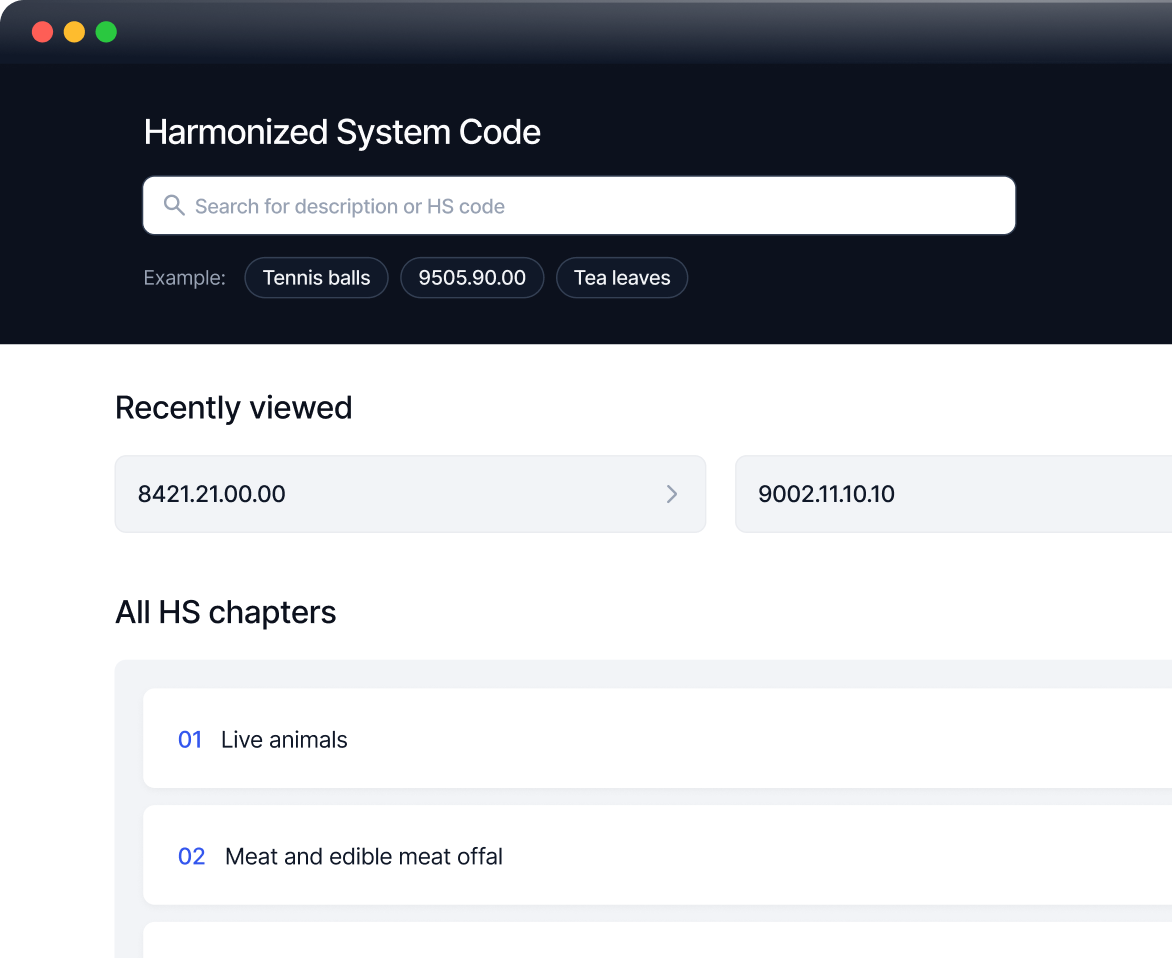Viewport: 1172px width, 958px height.
Task: Click the yellow minimize window button
Action: tap(74, 32)
